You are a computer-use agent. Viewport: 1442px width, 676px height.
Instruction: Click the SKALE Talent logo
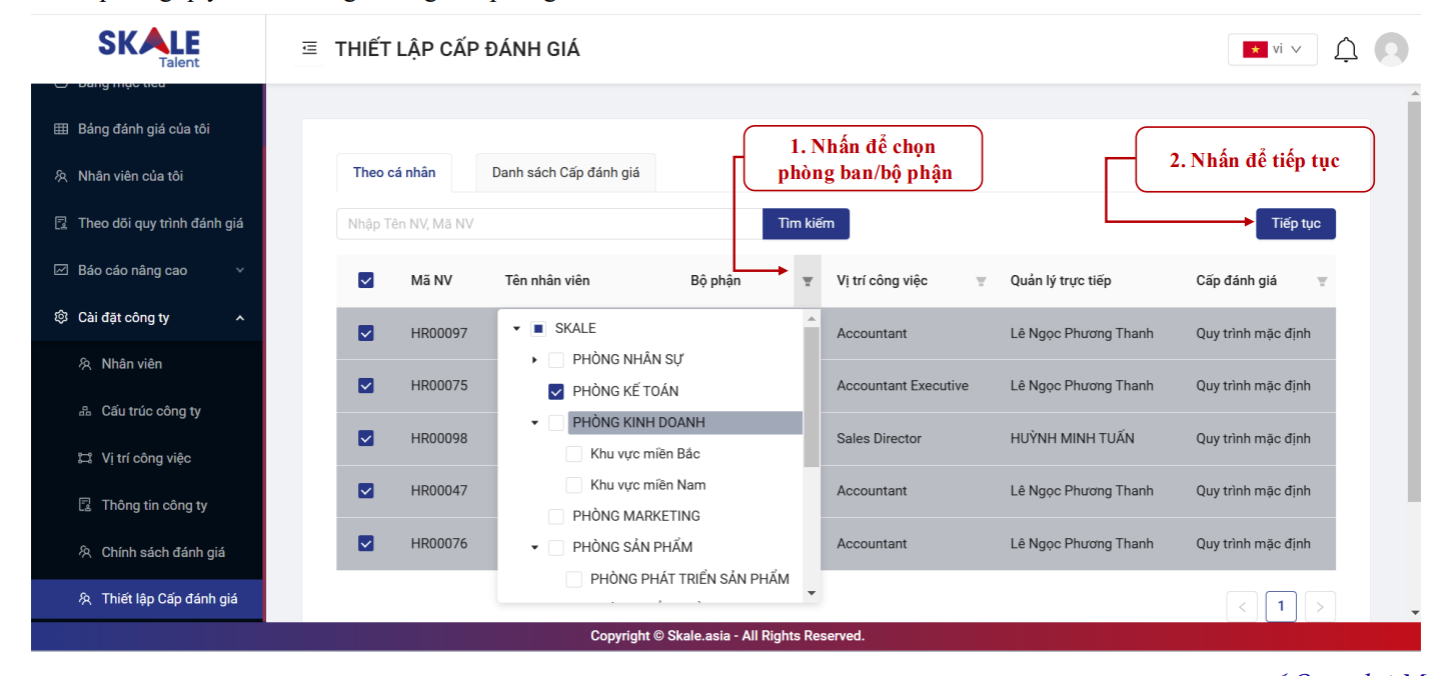[x=149, y=47]
